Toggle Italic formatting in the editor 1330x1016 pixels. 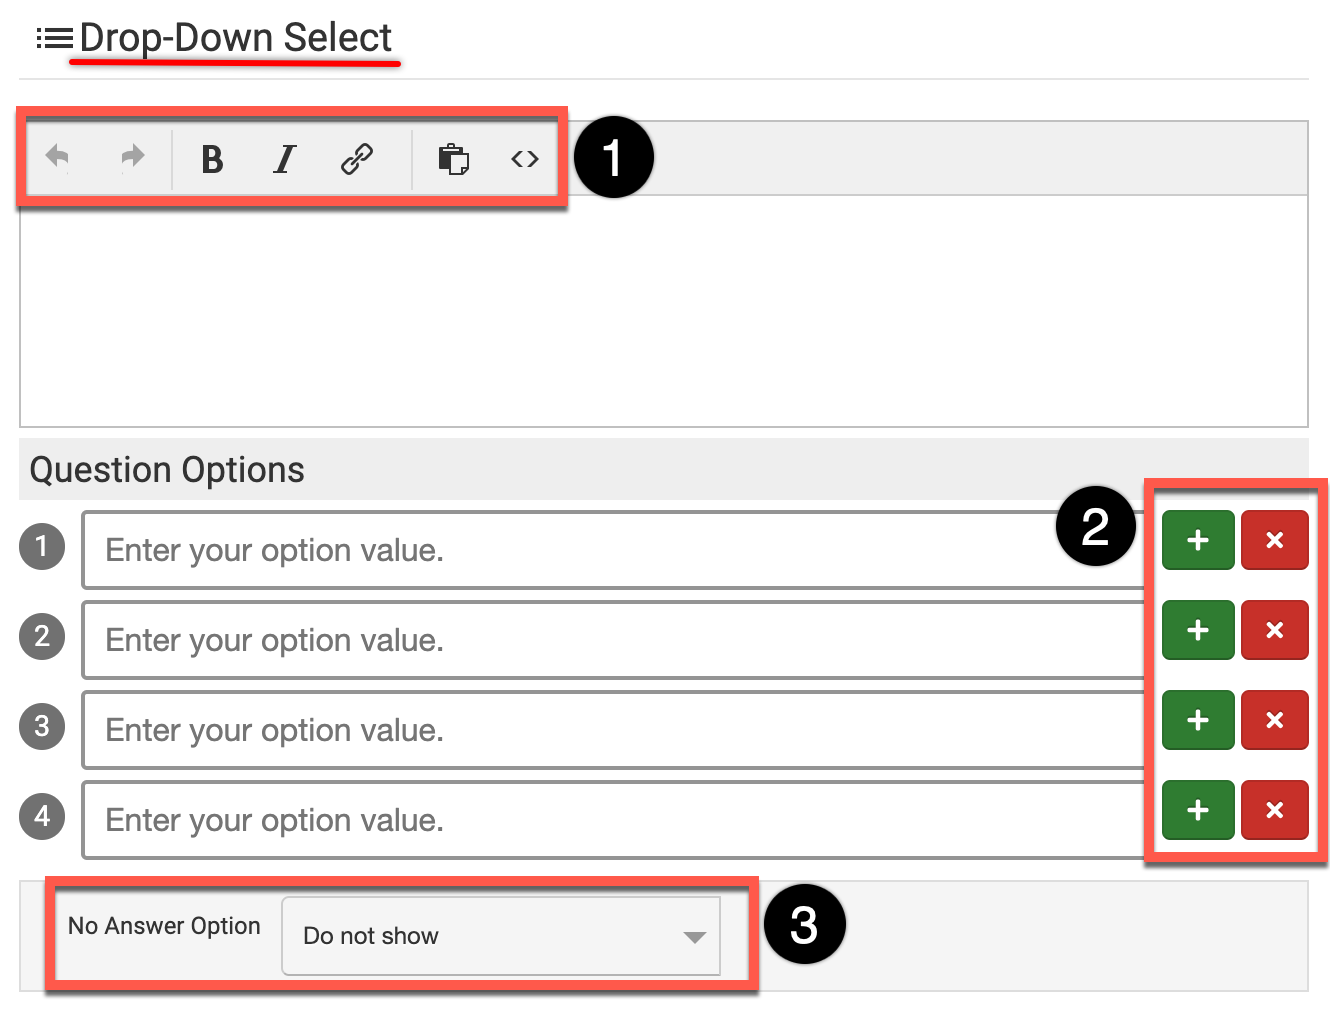coord(285,159)
